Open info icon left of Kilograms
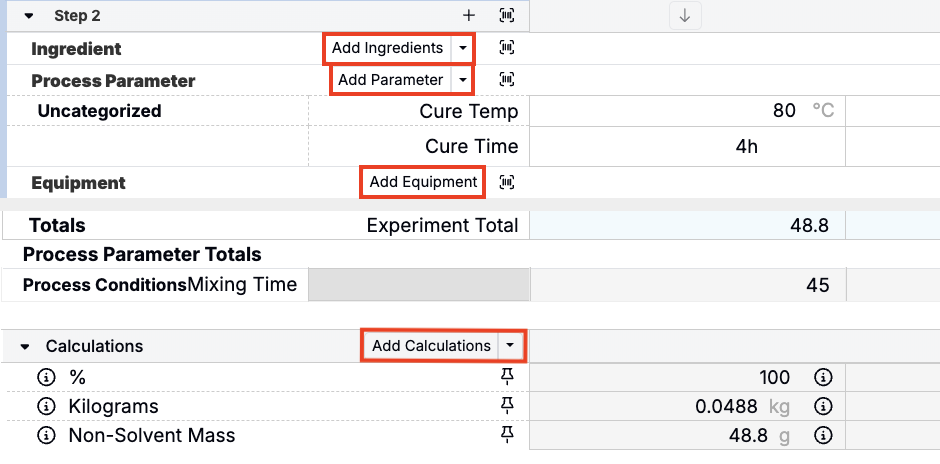This screenshot has width=940, height=464. tap(45, 406)
